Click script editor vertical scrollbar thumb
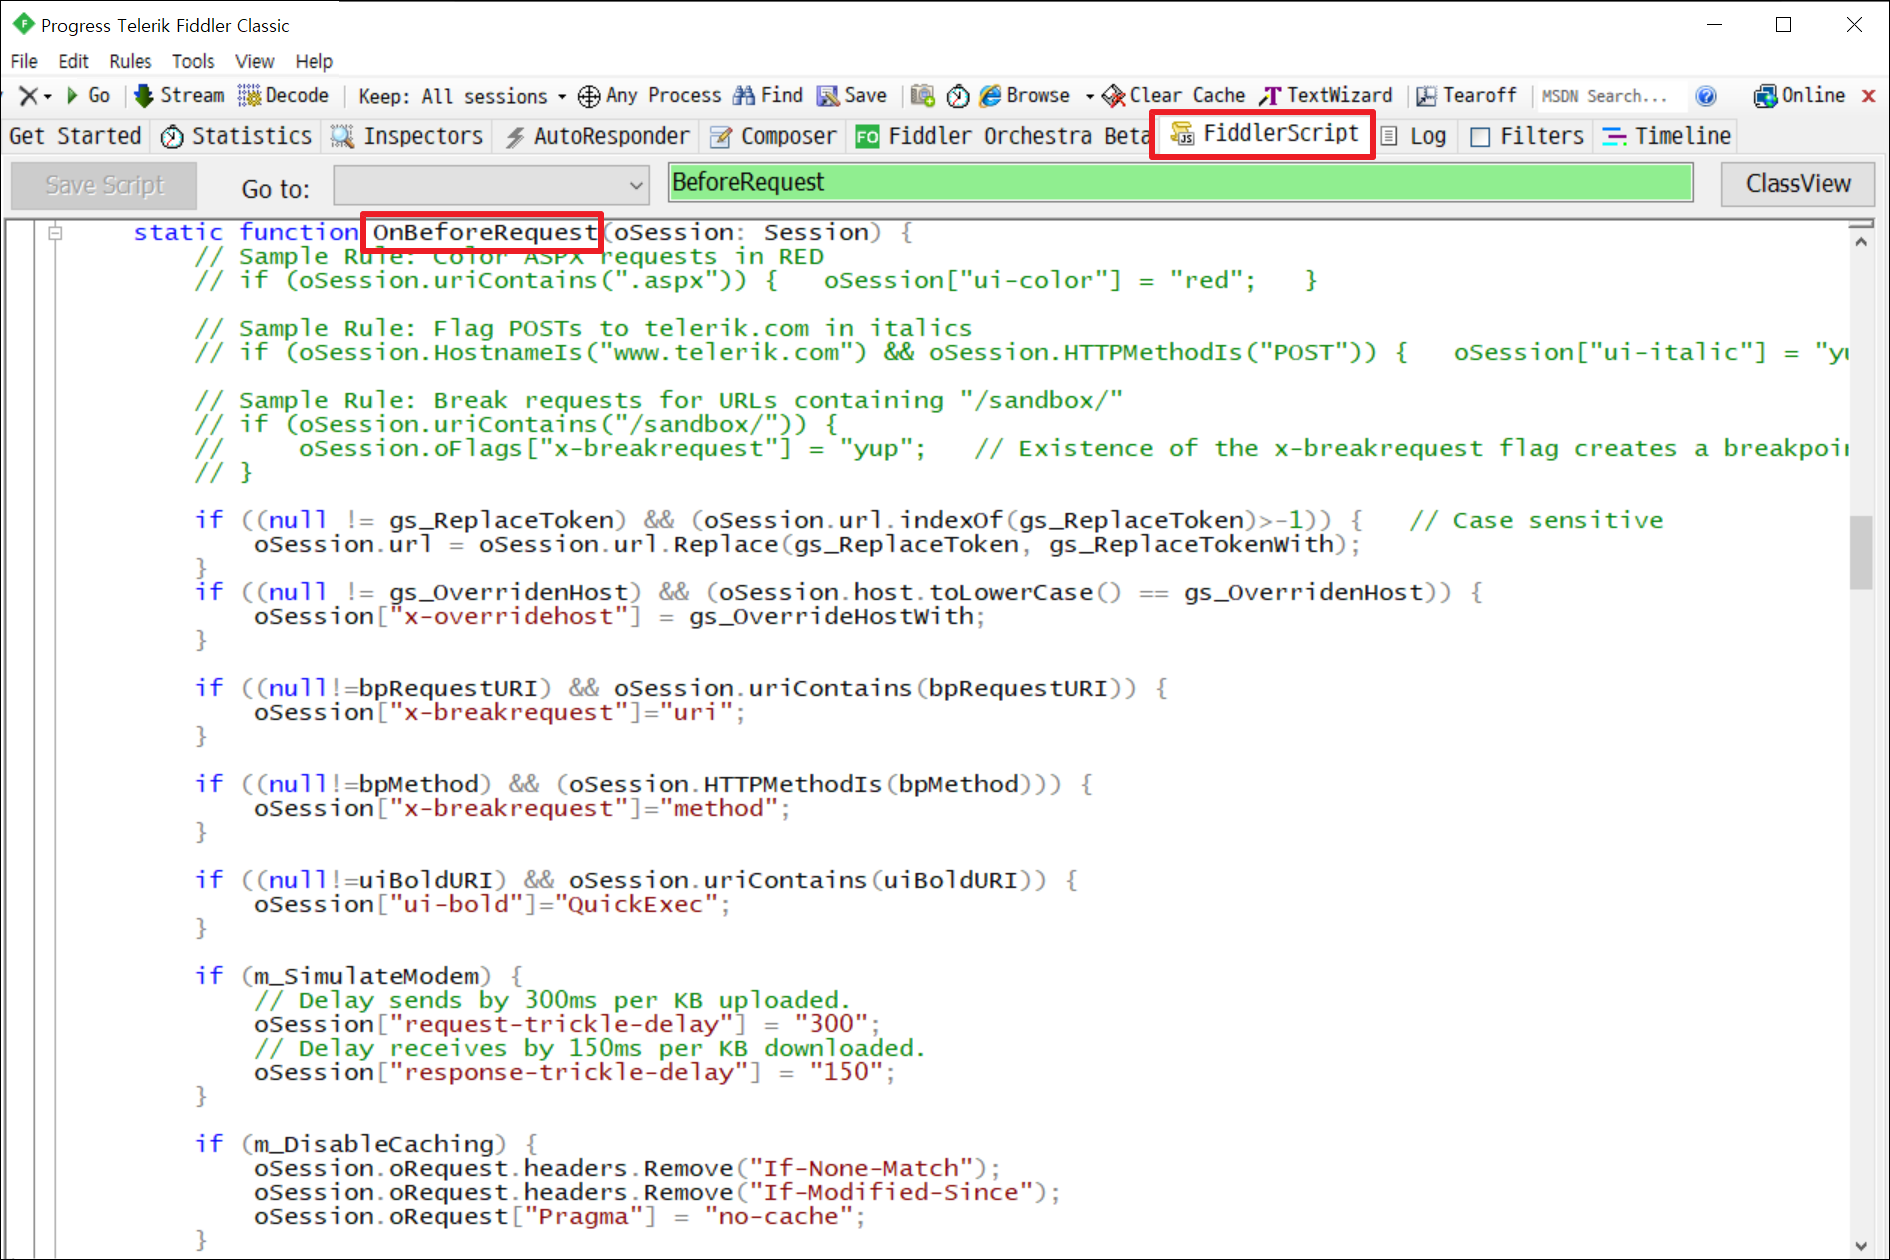The width and height of the screenshot is (1890, 1260). (x=1861, y=553)
